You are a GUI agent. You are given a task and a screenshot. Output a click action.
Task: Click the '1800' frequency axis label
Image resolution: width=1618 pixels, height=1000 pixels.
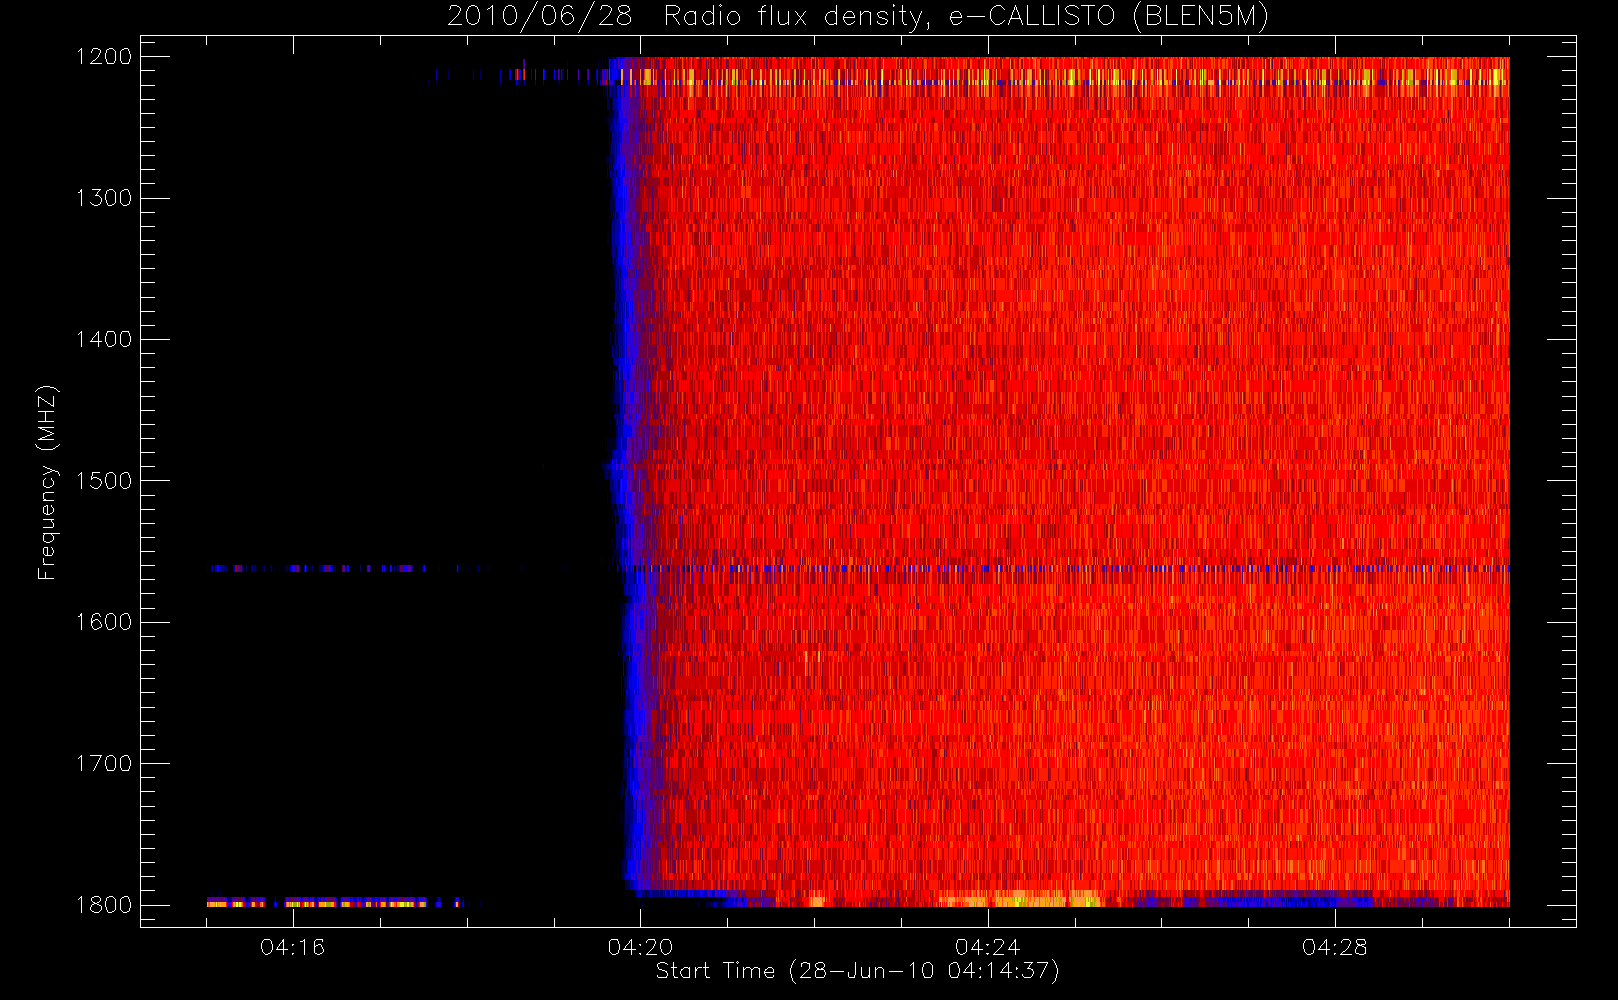104,905
